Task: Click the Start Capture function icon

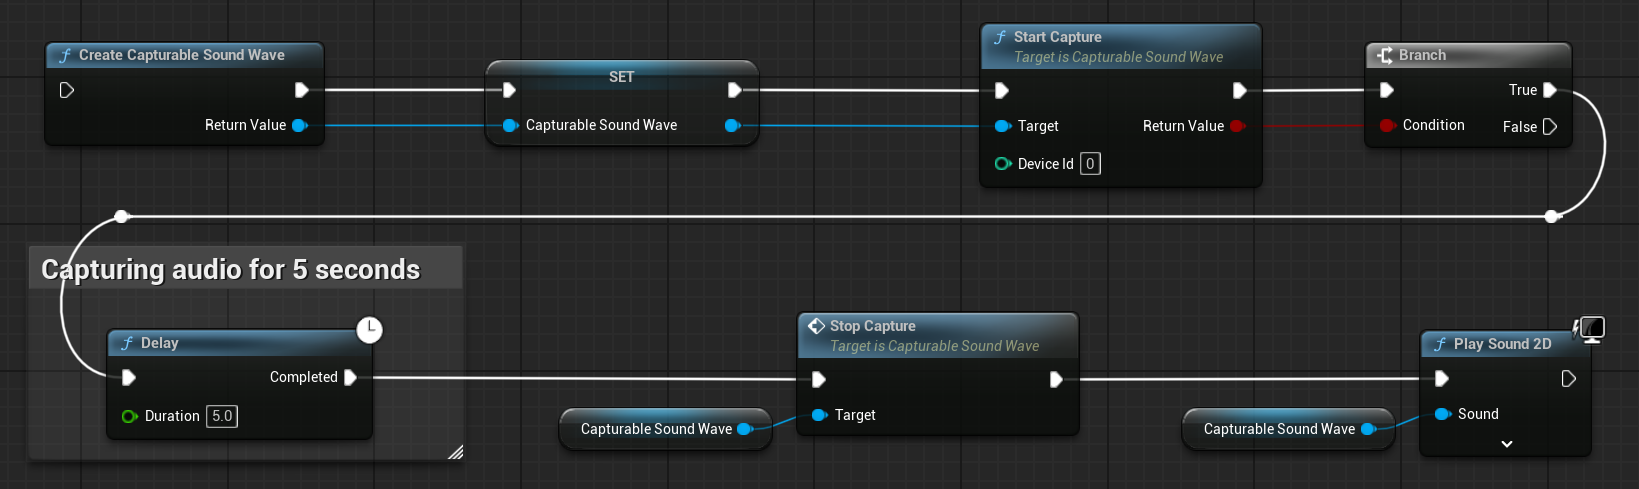Action: 1000,37
